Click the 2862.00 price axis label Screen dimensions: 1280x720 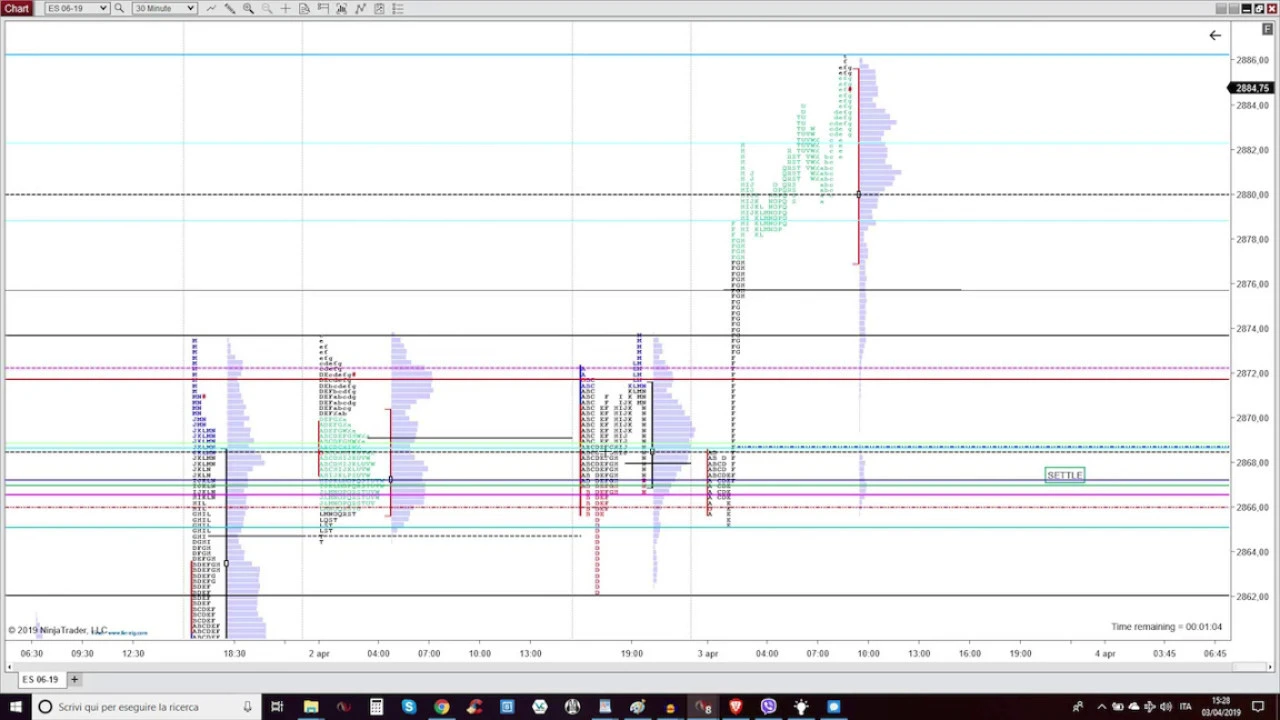(x=1252, y=597)
